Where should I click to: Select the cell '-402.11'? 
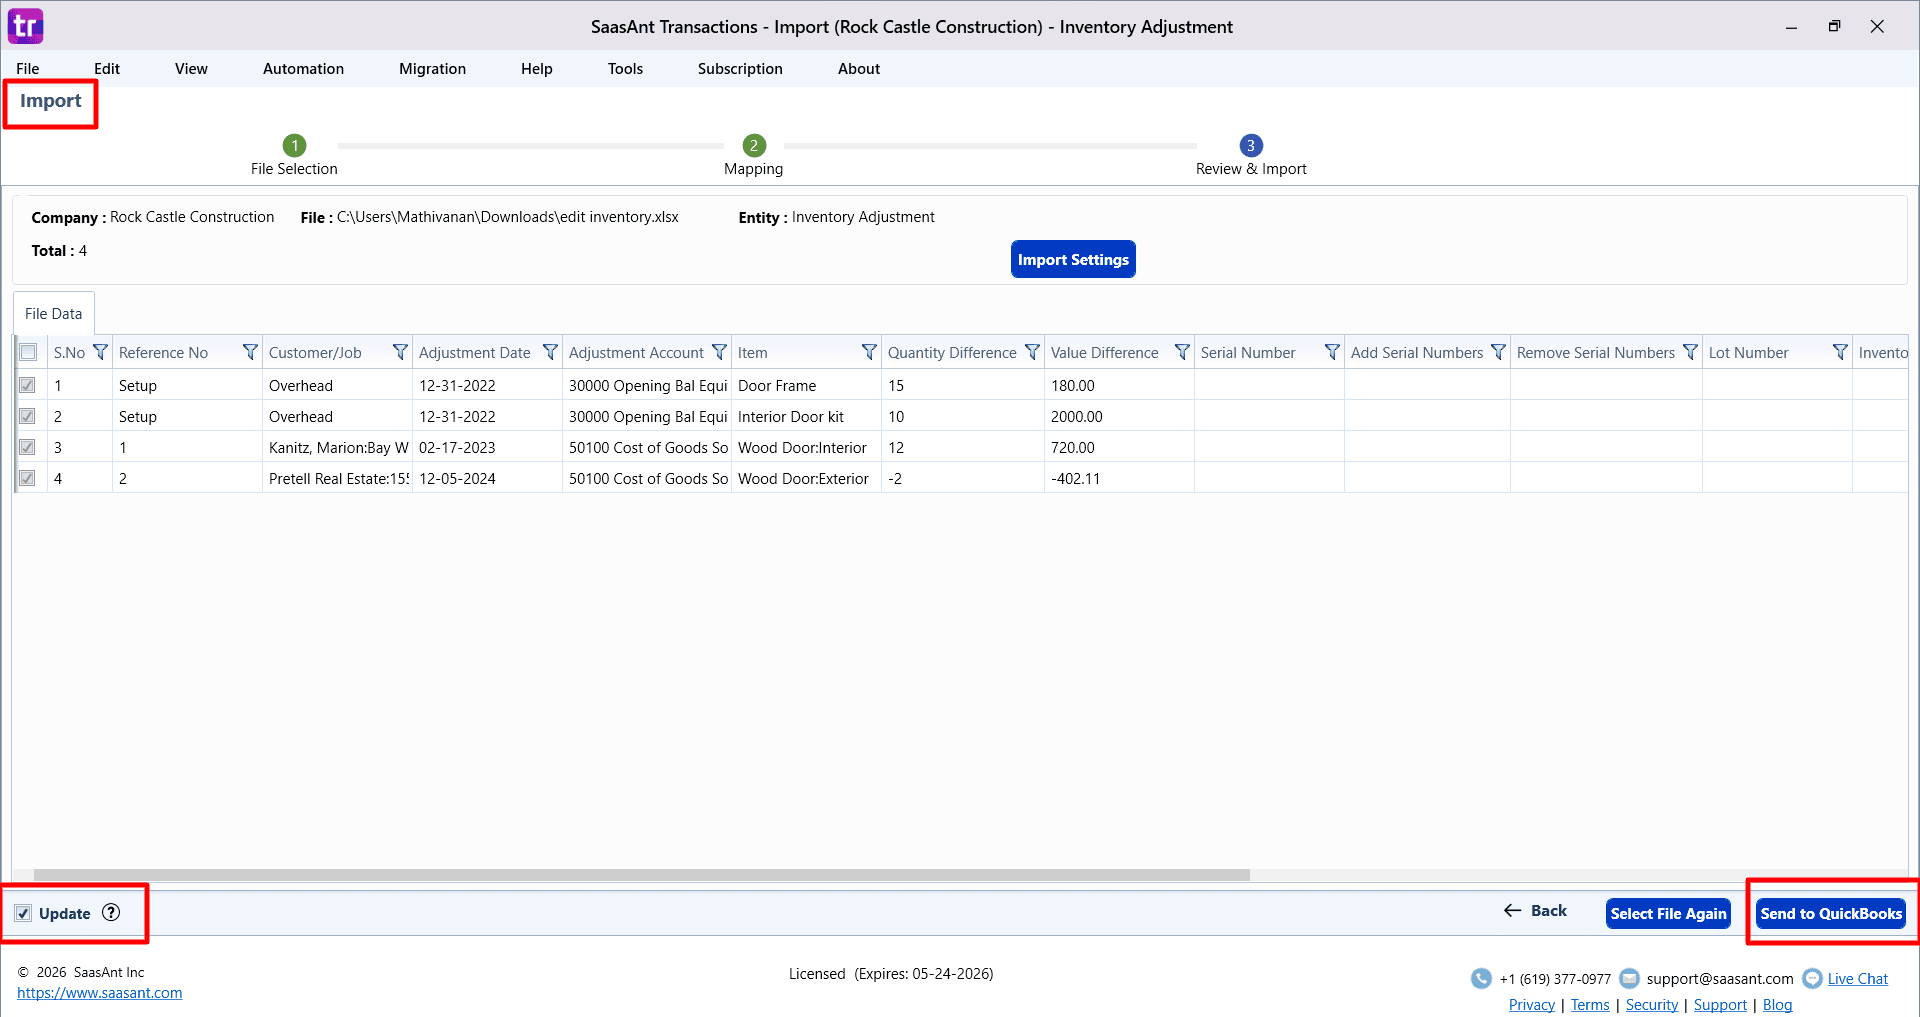click(x=1119, y=478)
